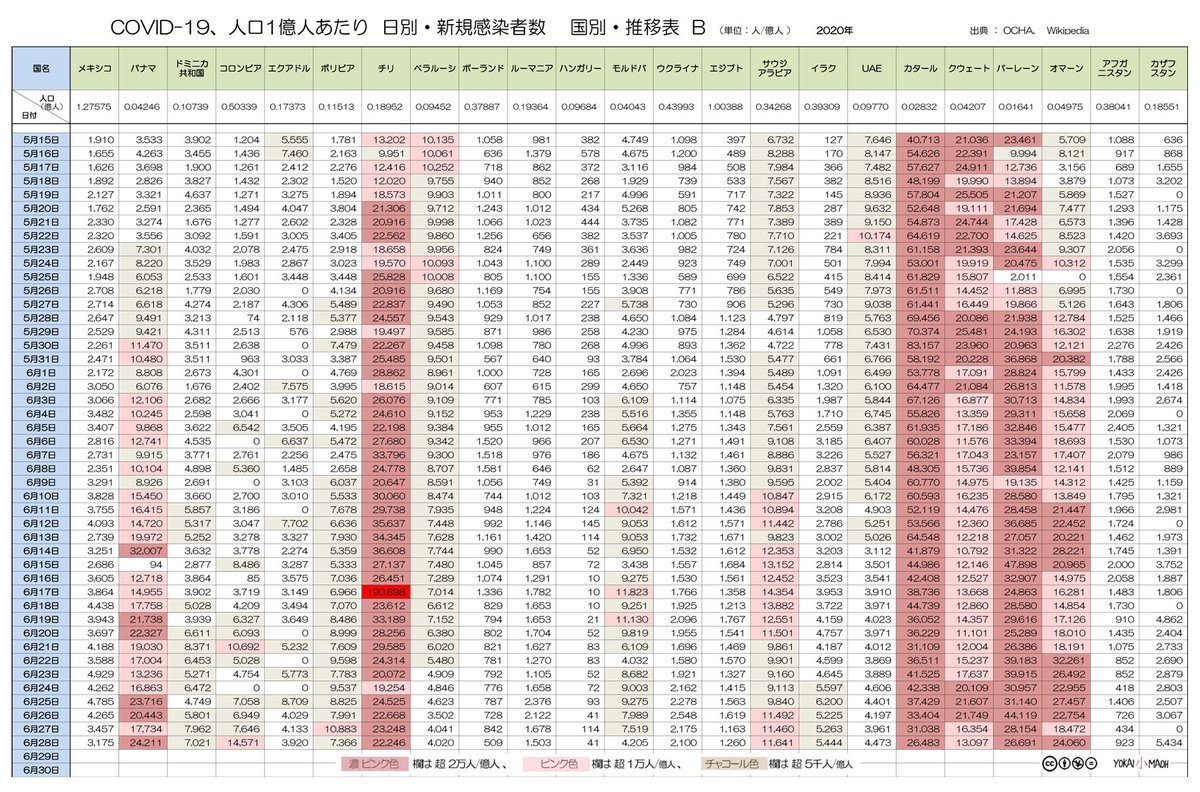Select the モルドバ column header
The image size is (1200, 792).
(x=631, y=68)
